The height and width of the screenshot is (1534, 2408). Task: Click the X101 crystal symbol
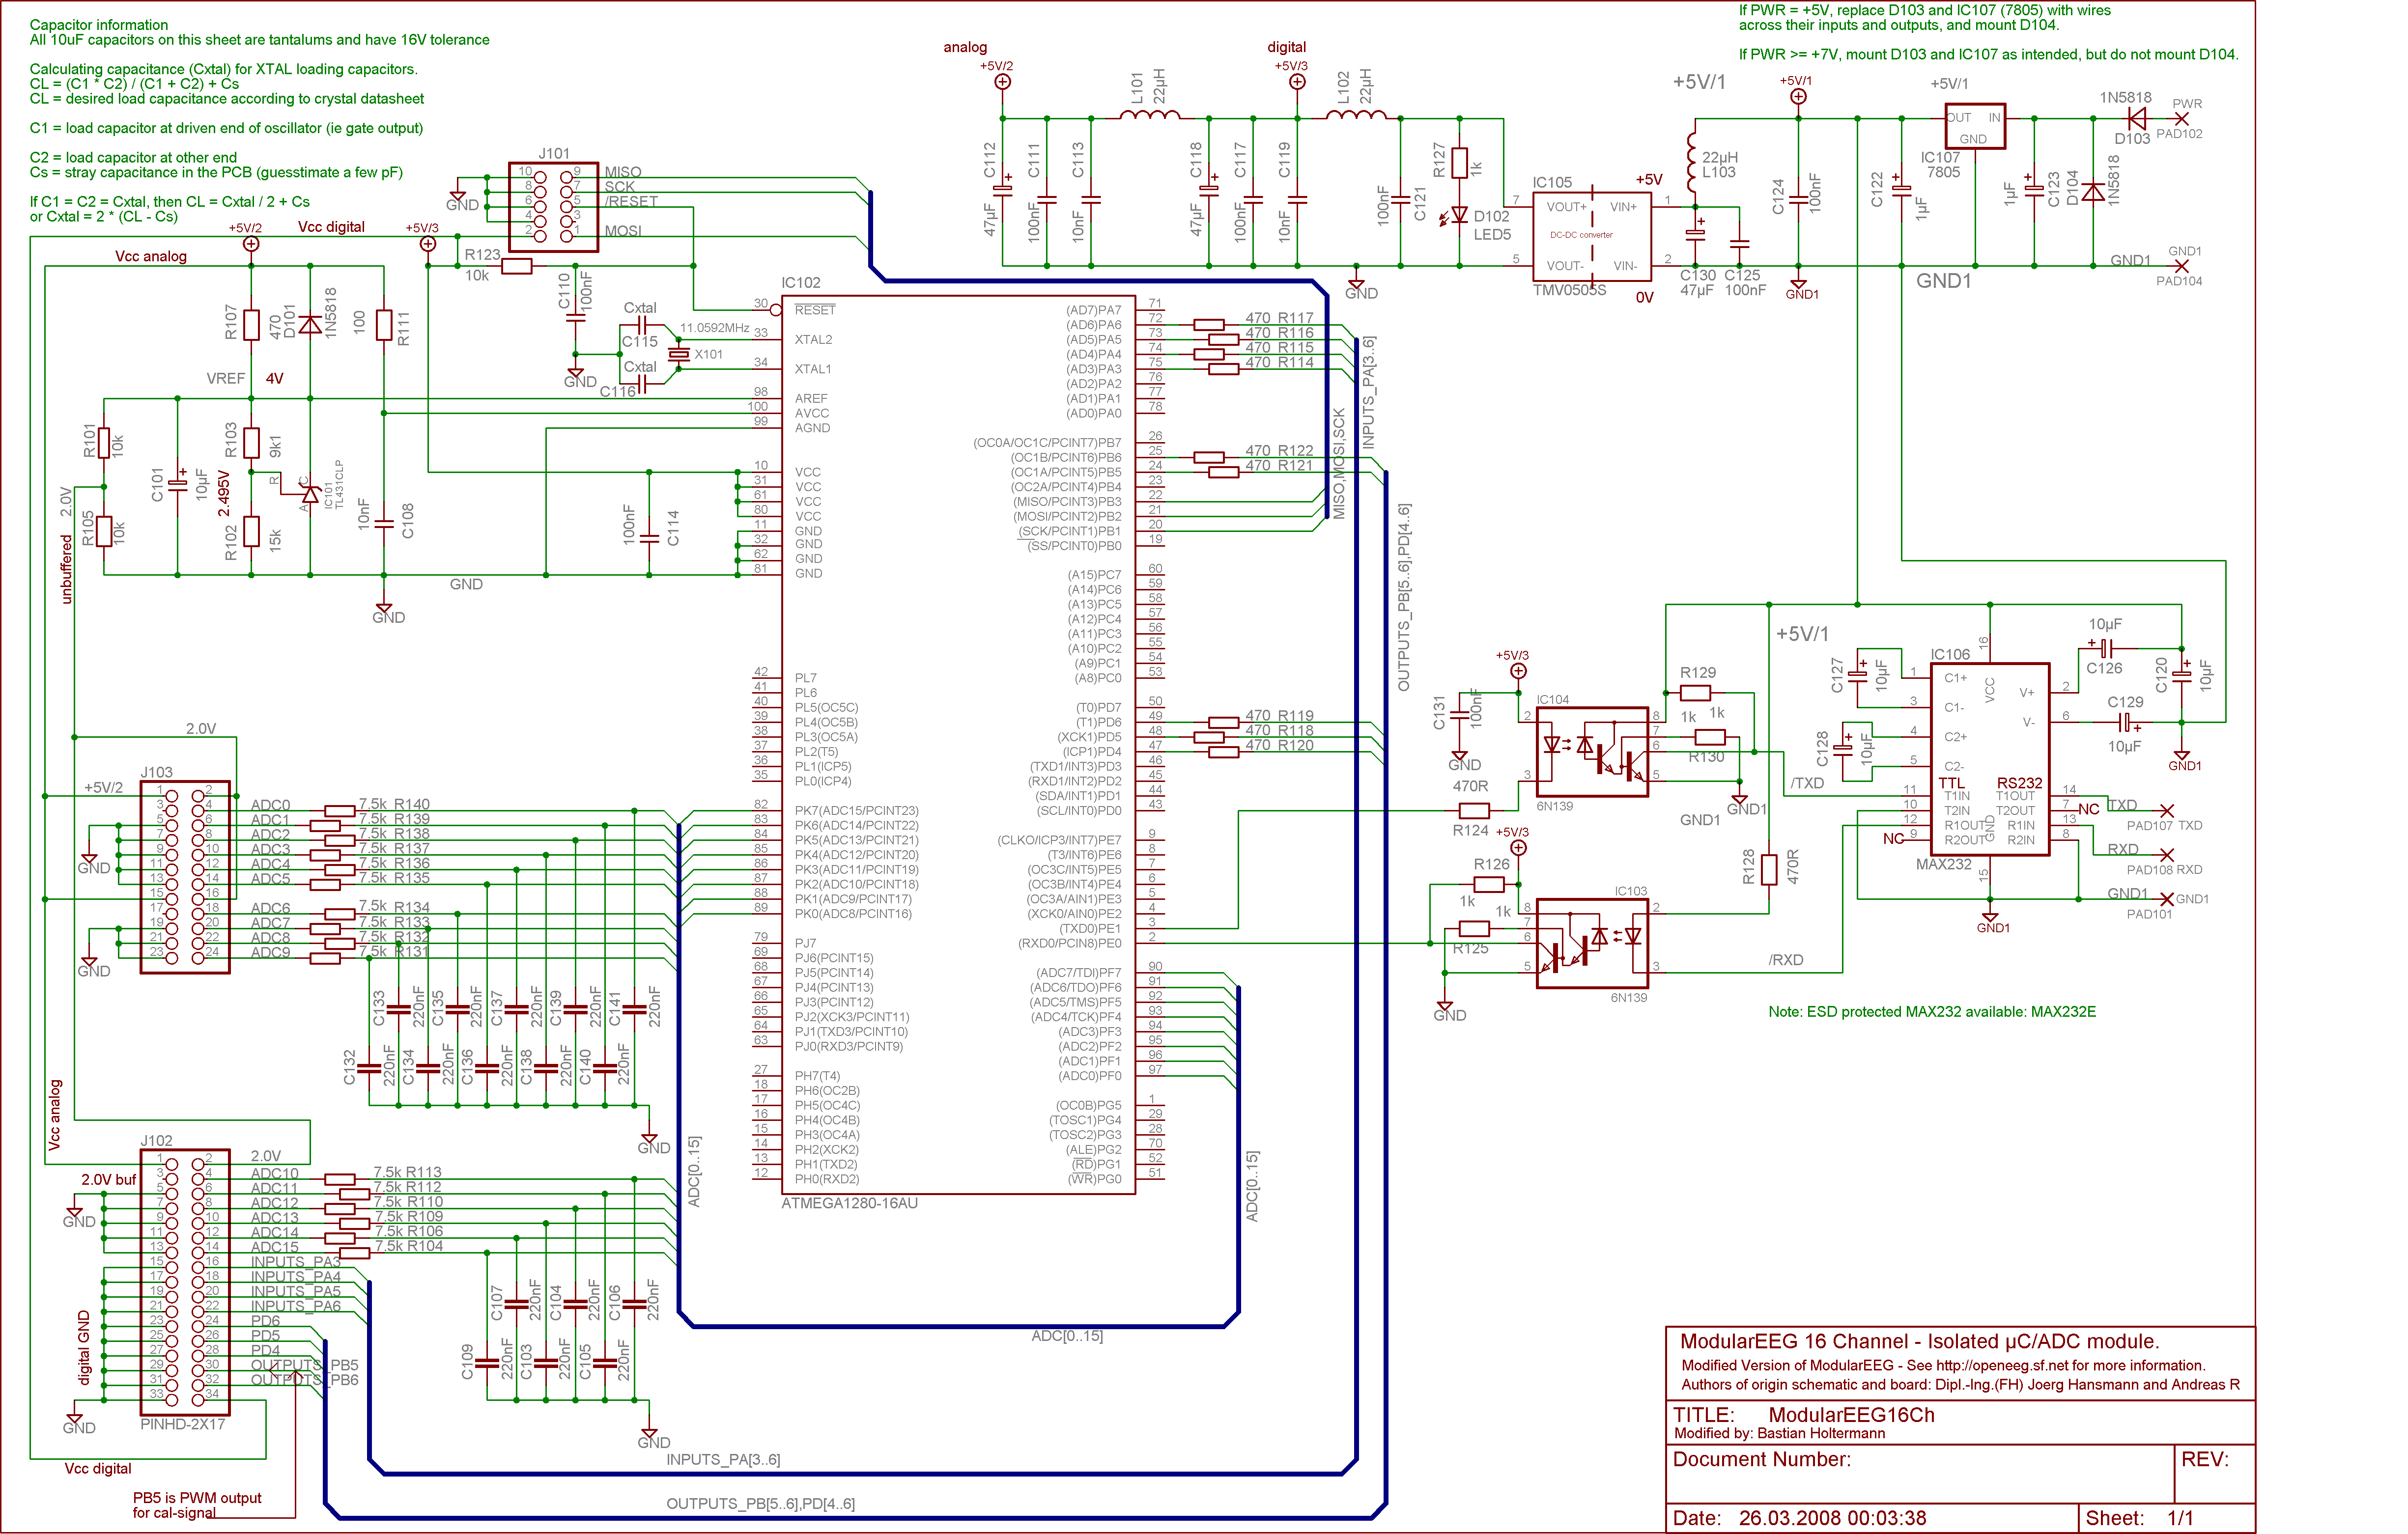679,354
